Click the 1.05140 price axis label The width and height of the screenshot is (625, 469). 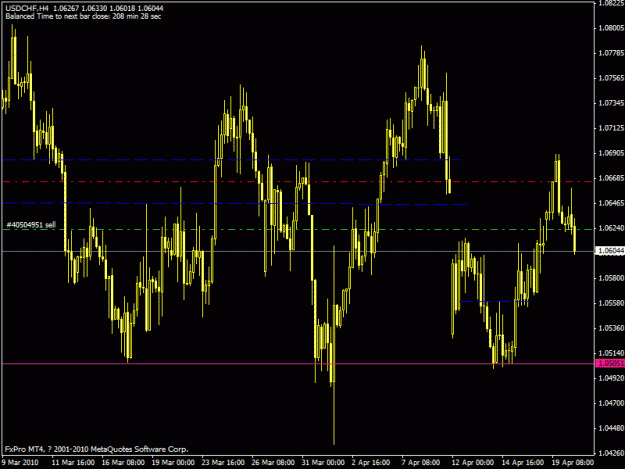click(611, 353)
